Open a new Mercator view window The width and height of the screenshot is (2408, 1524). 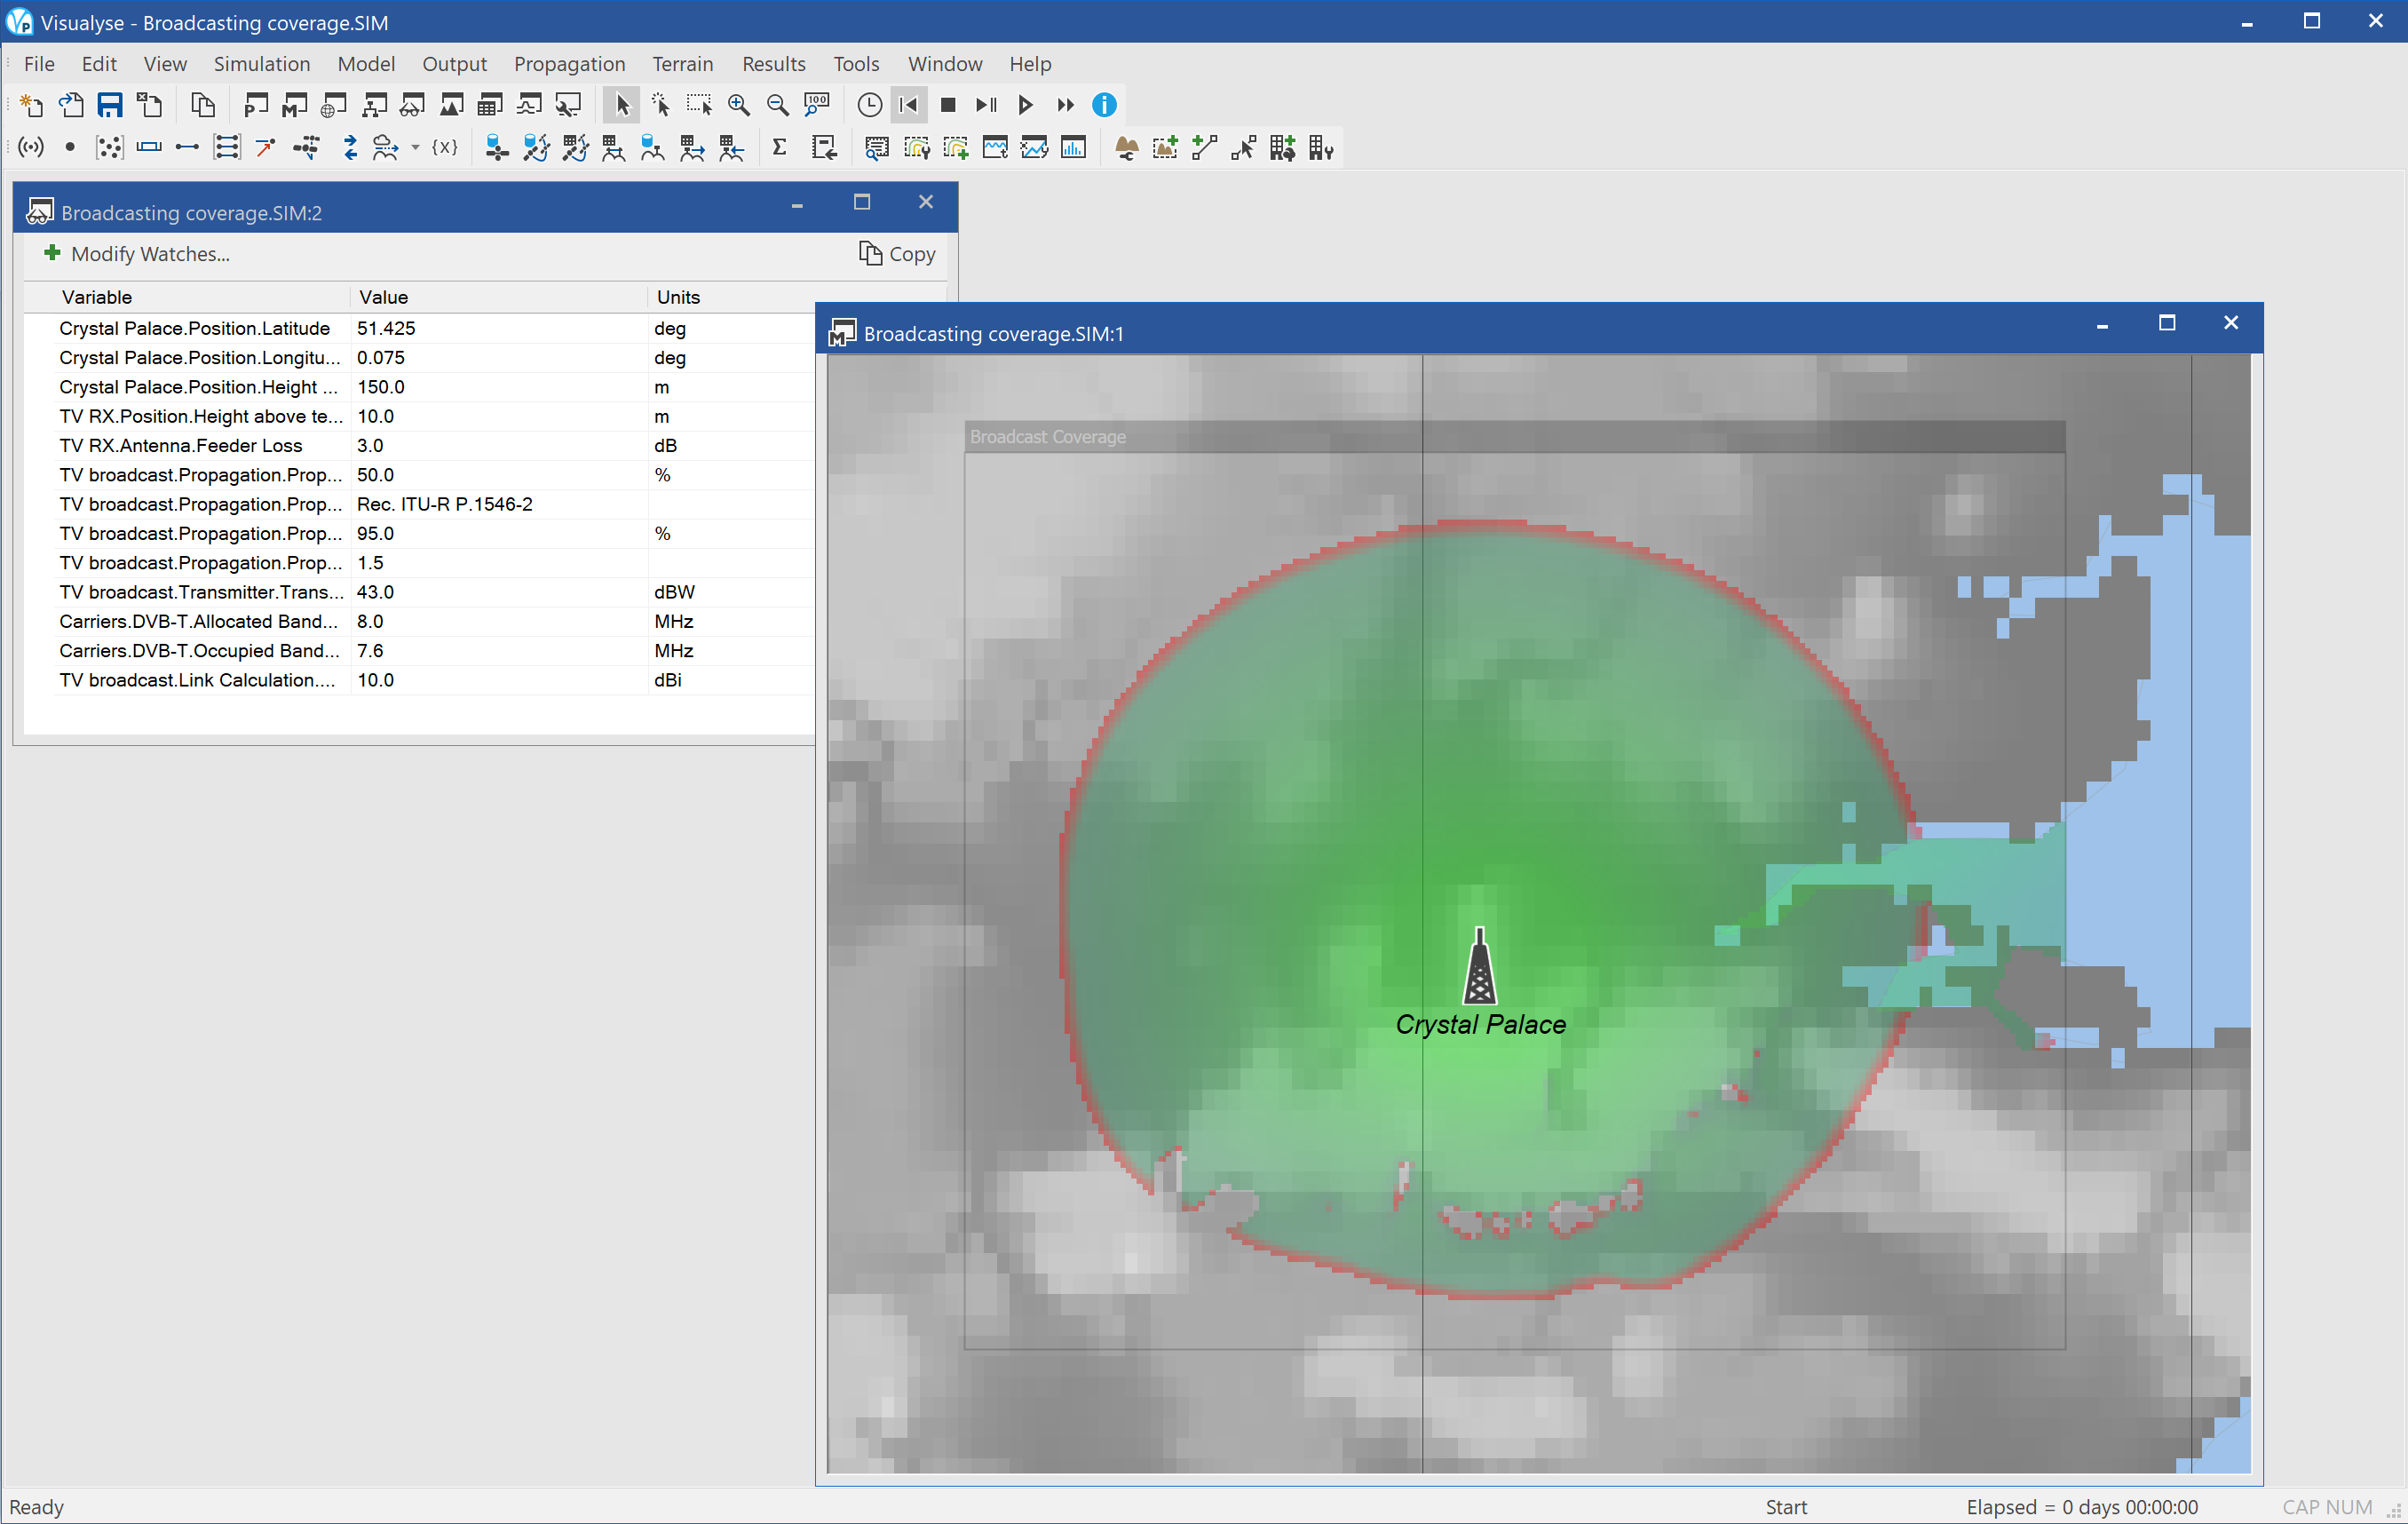click(295, 105)
